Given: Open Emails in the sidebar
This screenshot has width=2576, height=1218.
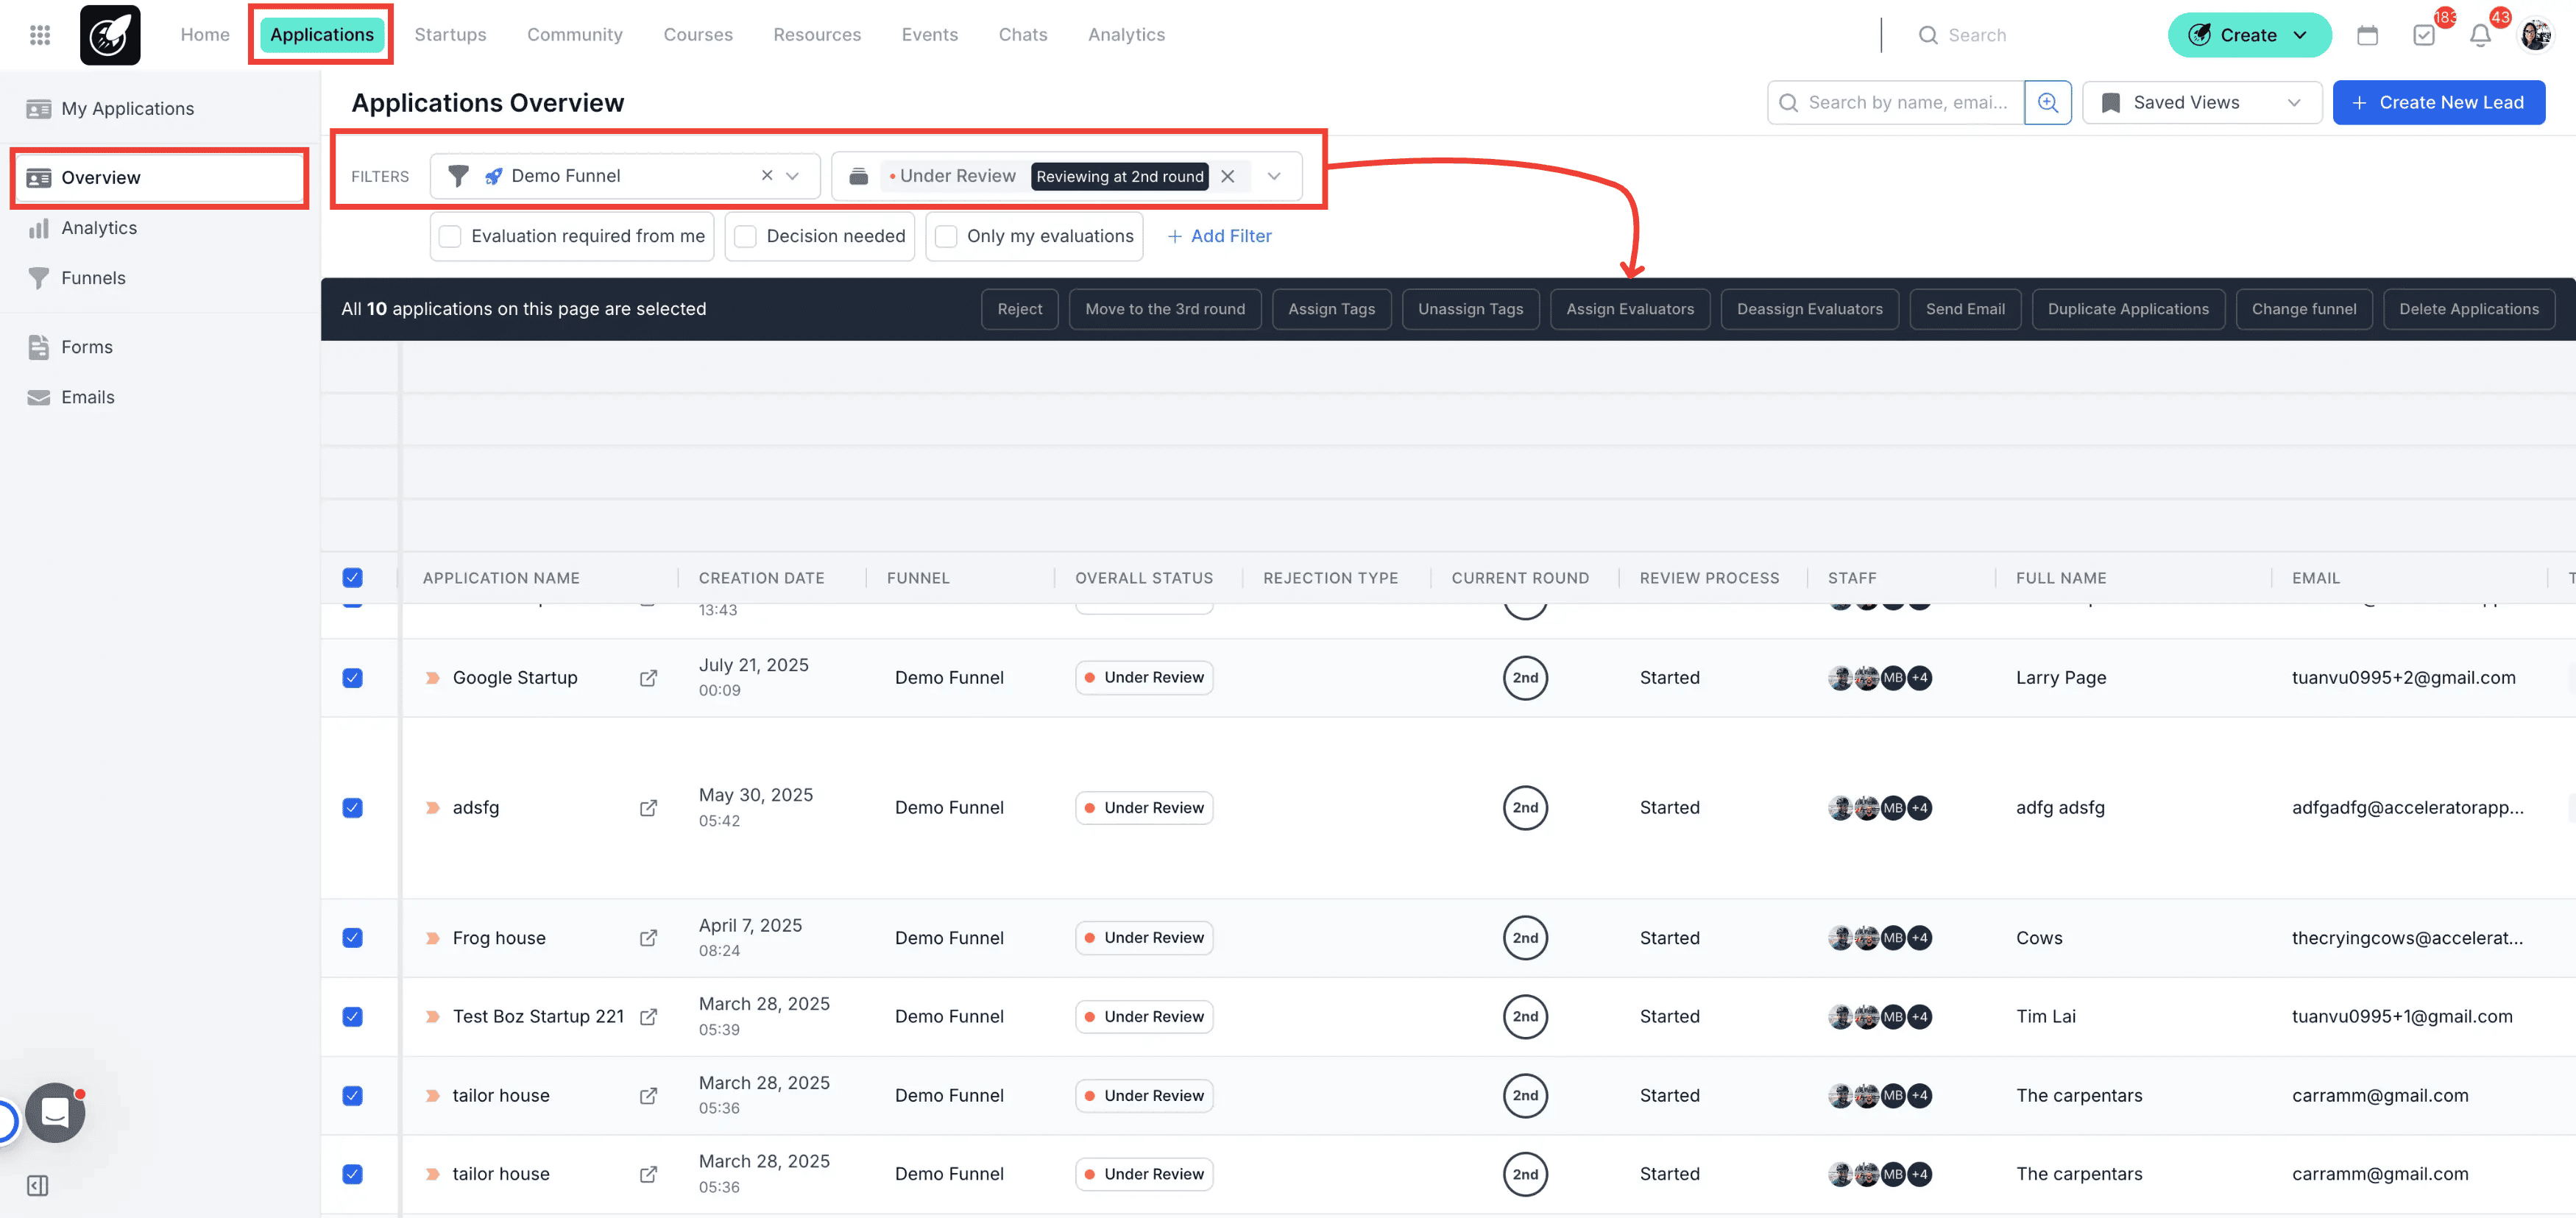Looking at the screenshot, I should [x=88, y=397].
